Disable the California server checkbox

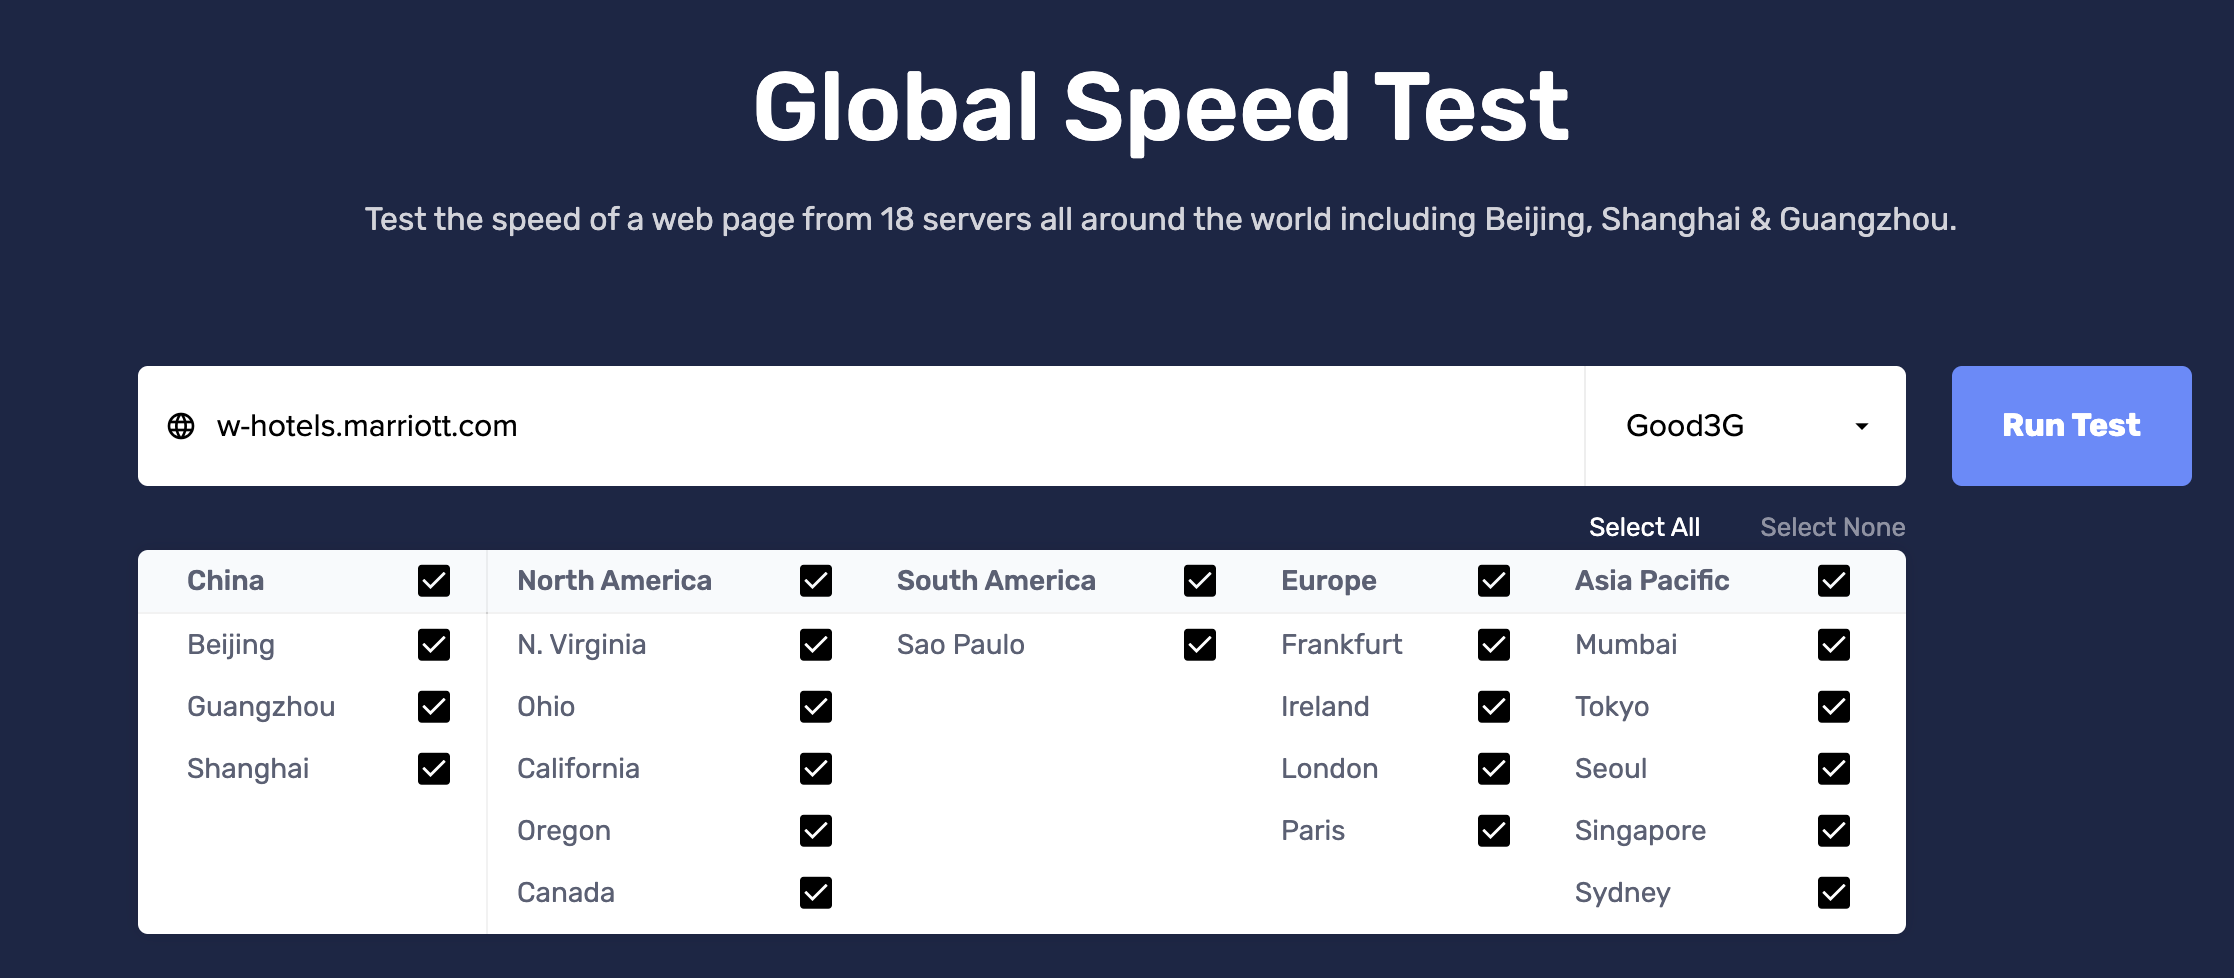[816, 769]
